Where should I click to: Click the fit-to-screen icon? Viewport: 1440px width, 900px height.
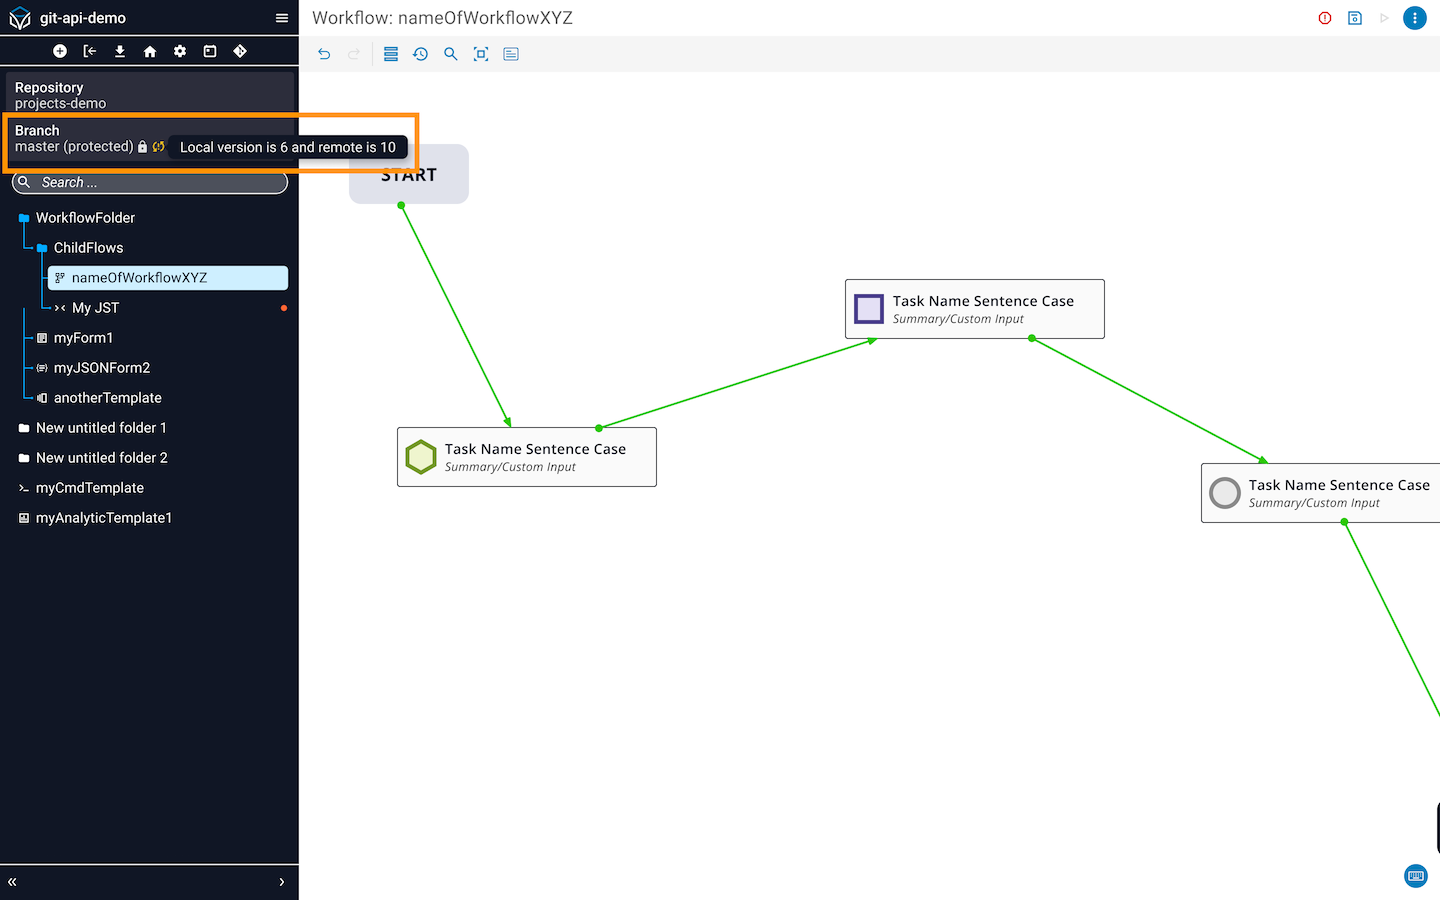click(x=481, y=54)
